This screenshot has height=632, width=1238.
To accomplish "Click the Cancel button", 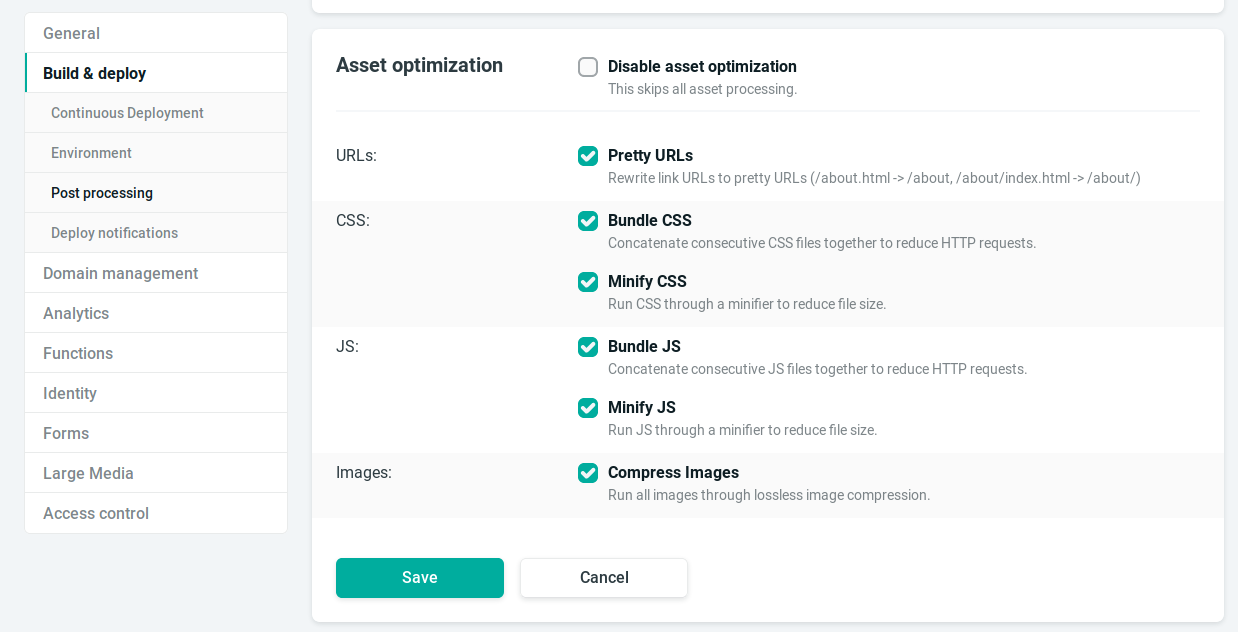I will pos(603,577).
